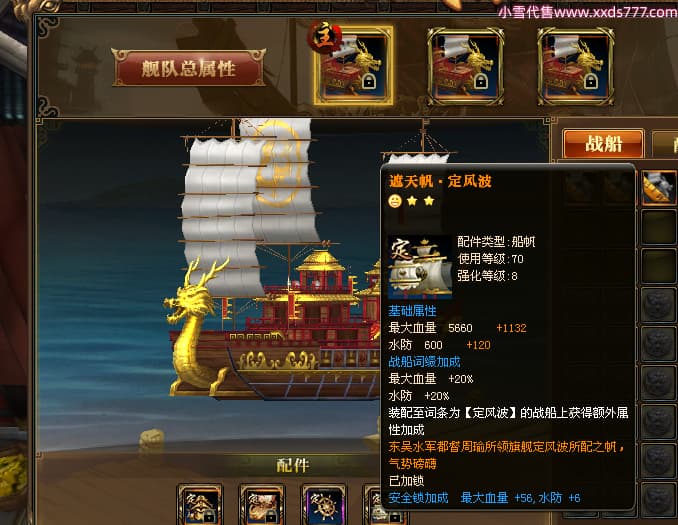Select the second locked dragon ship slot
Viewport: 678px width, 525px height.
[x=465, y=67]
